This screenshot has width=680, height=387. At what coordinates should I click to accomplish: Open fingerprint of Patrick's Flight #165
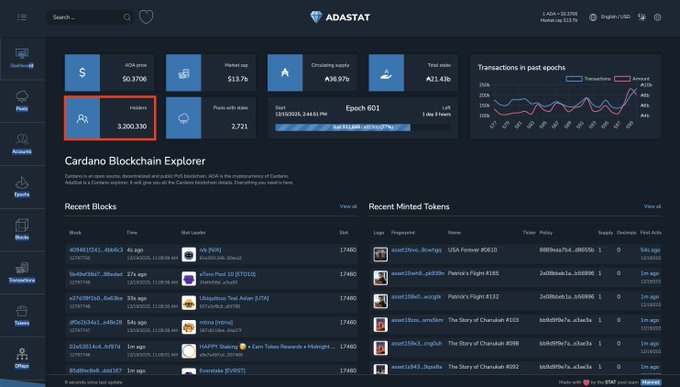pyautogui.click(x=418, y=274)
